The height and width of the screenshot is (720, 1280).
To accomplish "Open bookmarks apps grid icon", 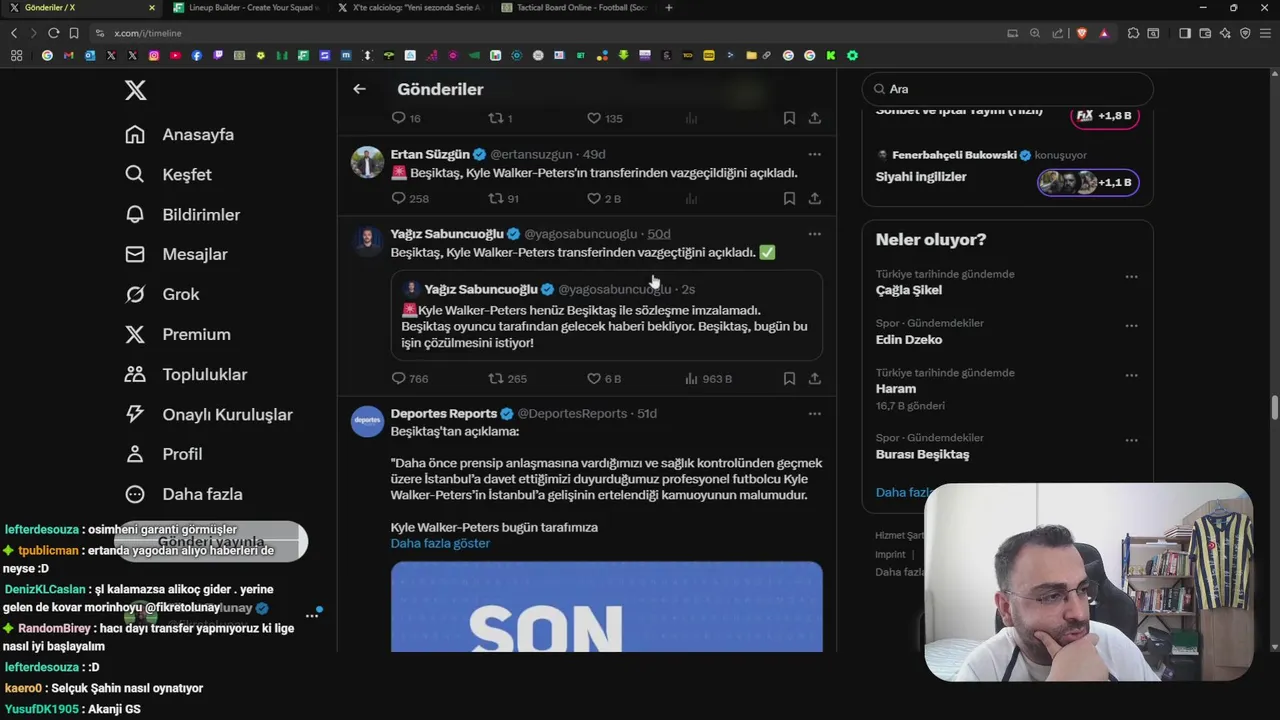I will [x=16, y=55].
